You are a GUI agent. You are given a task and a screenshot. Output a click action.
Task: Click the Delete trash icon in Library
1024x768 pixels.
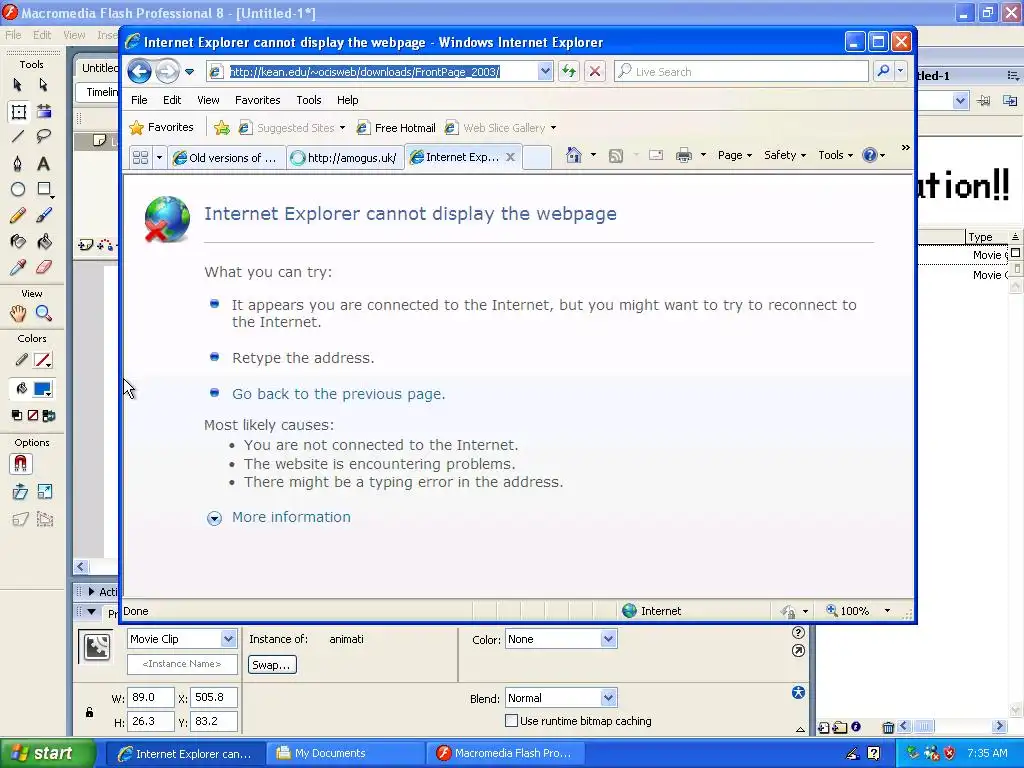888,727
